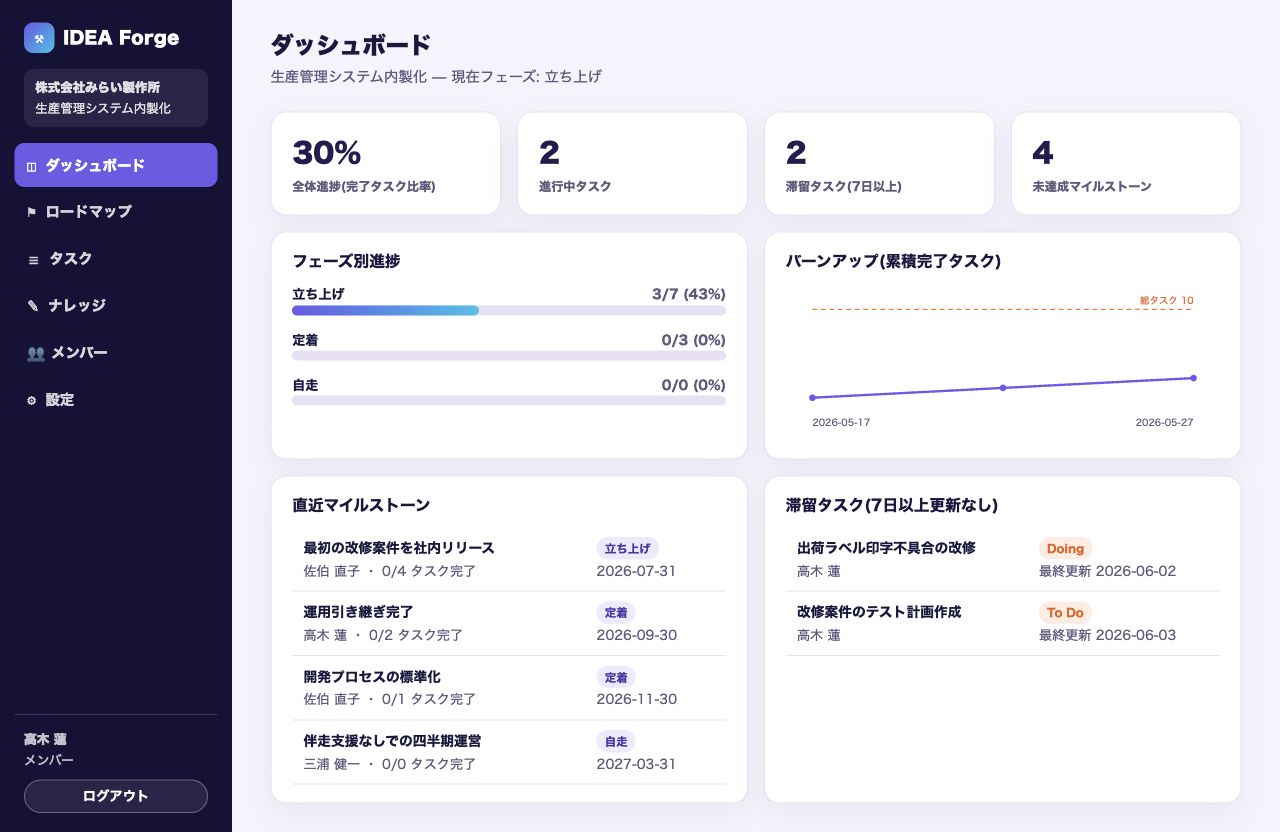
Task: Click the last burn-up data point 2026-05-27
Action: pos(1193,378)
